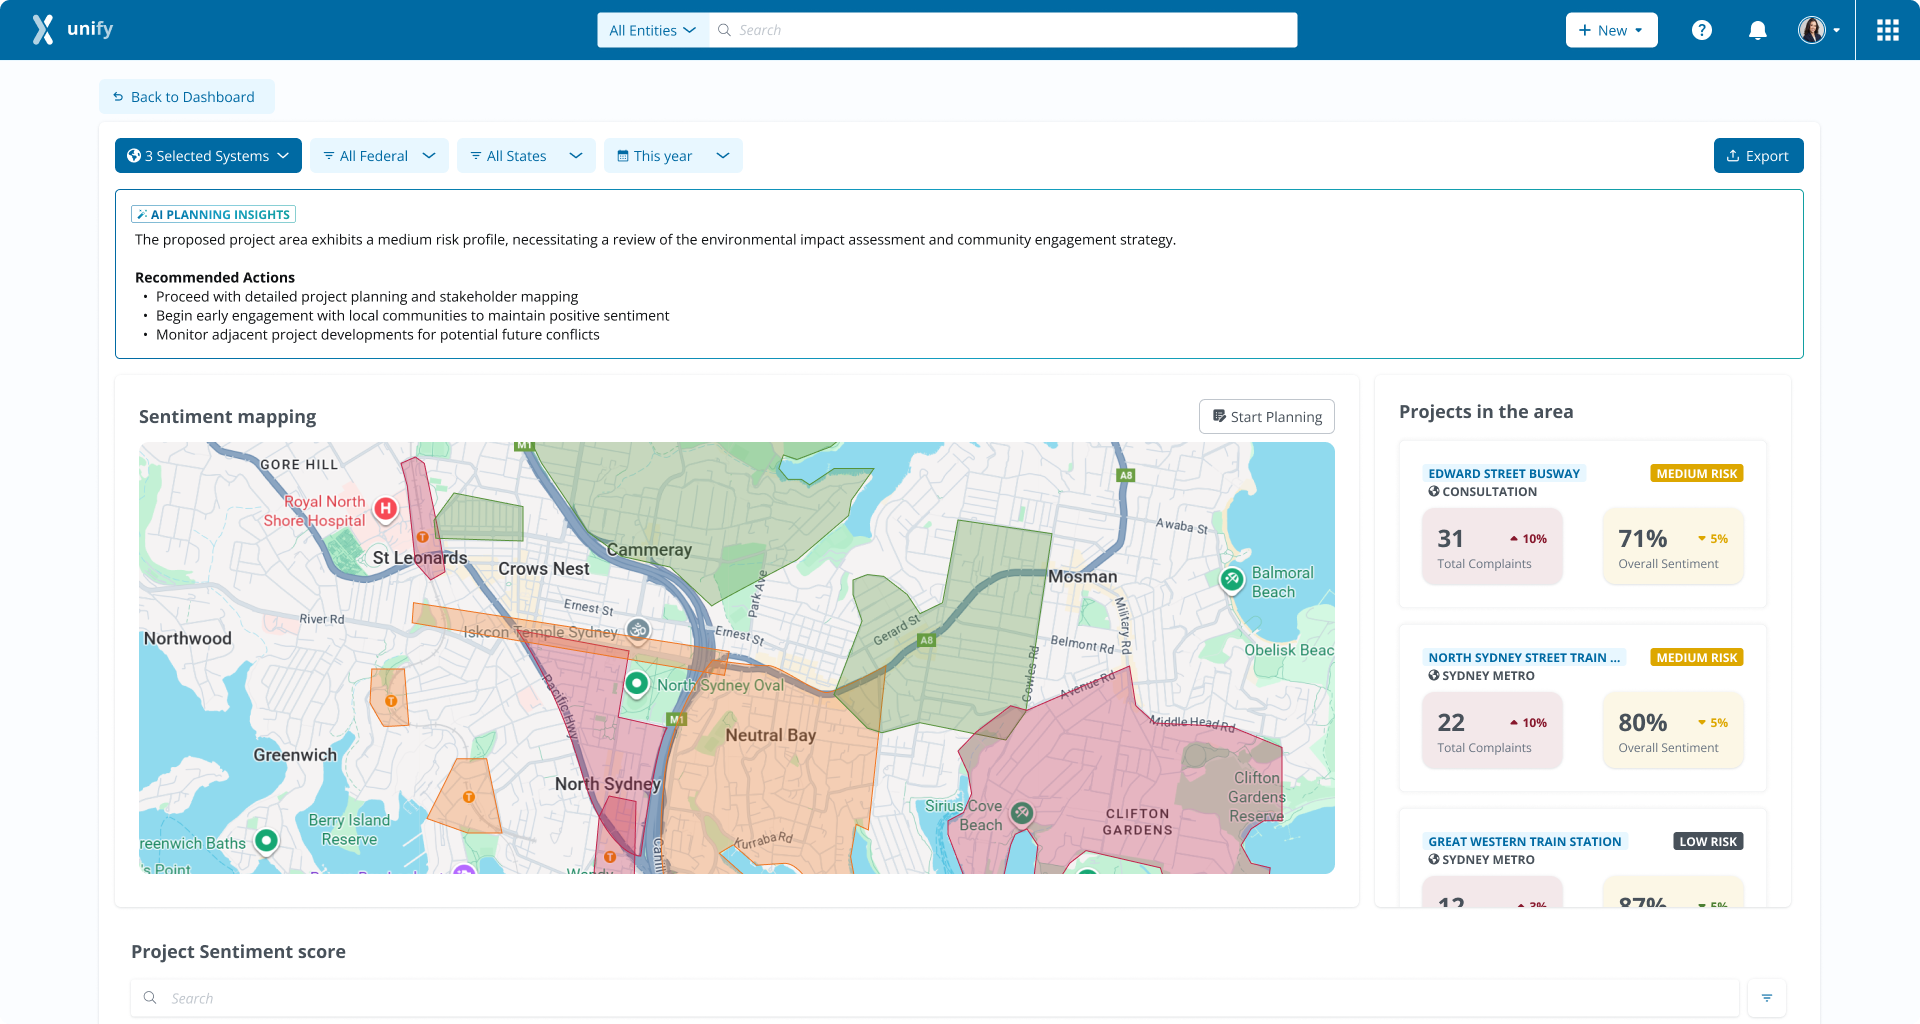1920x1024 pixels.
Task: Go back to Dashboard
Action: pyautogui.click(x=187, y=97)
